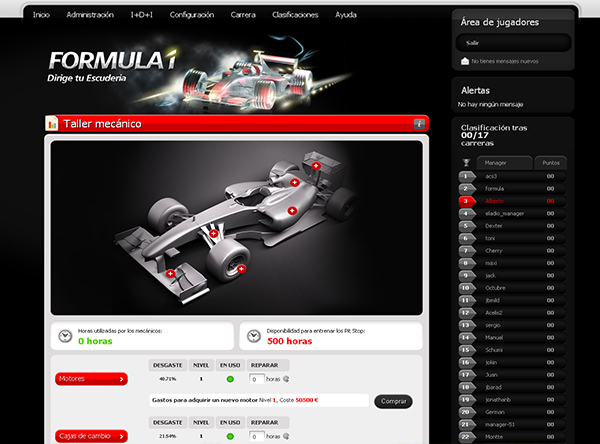
Task: Expand the Cajas de cambio section
Action: coord(91,436)
